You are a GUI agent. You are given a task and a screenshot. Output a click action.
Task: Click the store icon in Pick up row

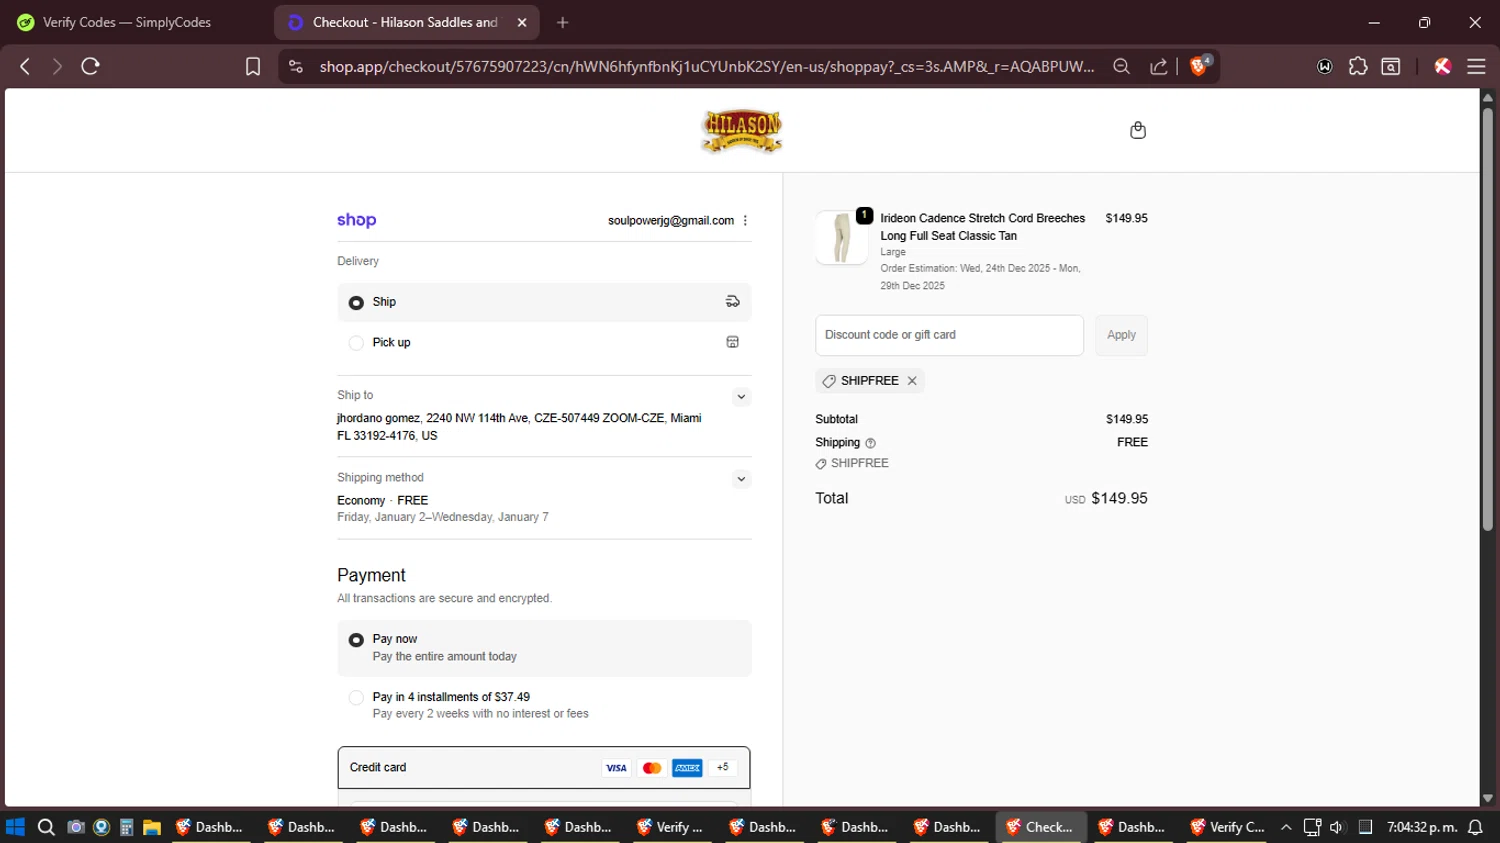(732, 342)
